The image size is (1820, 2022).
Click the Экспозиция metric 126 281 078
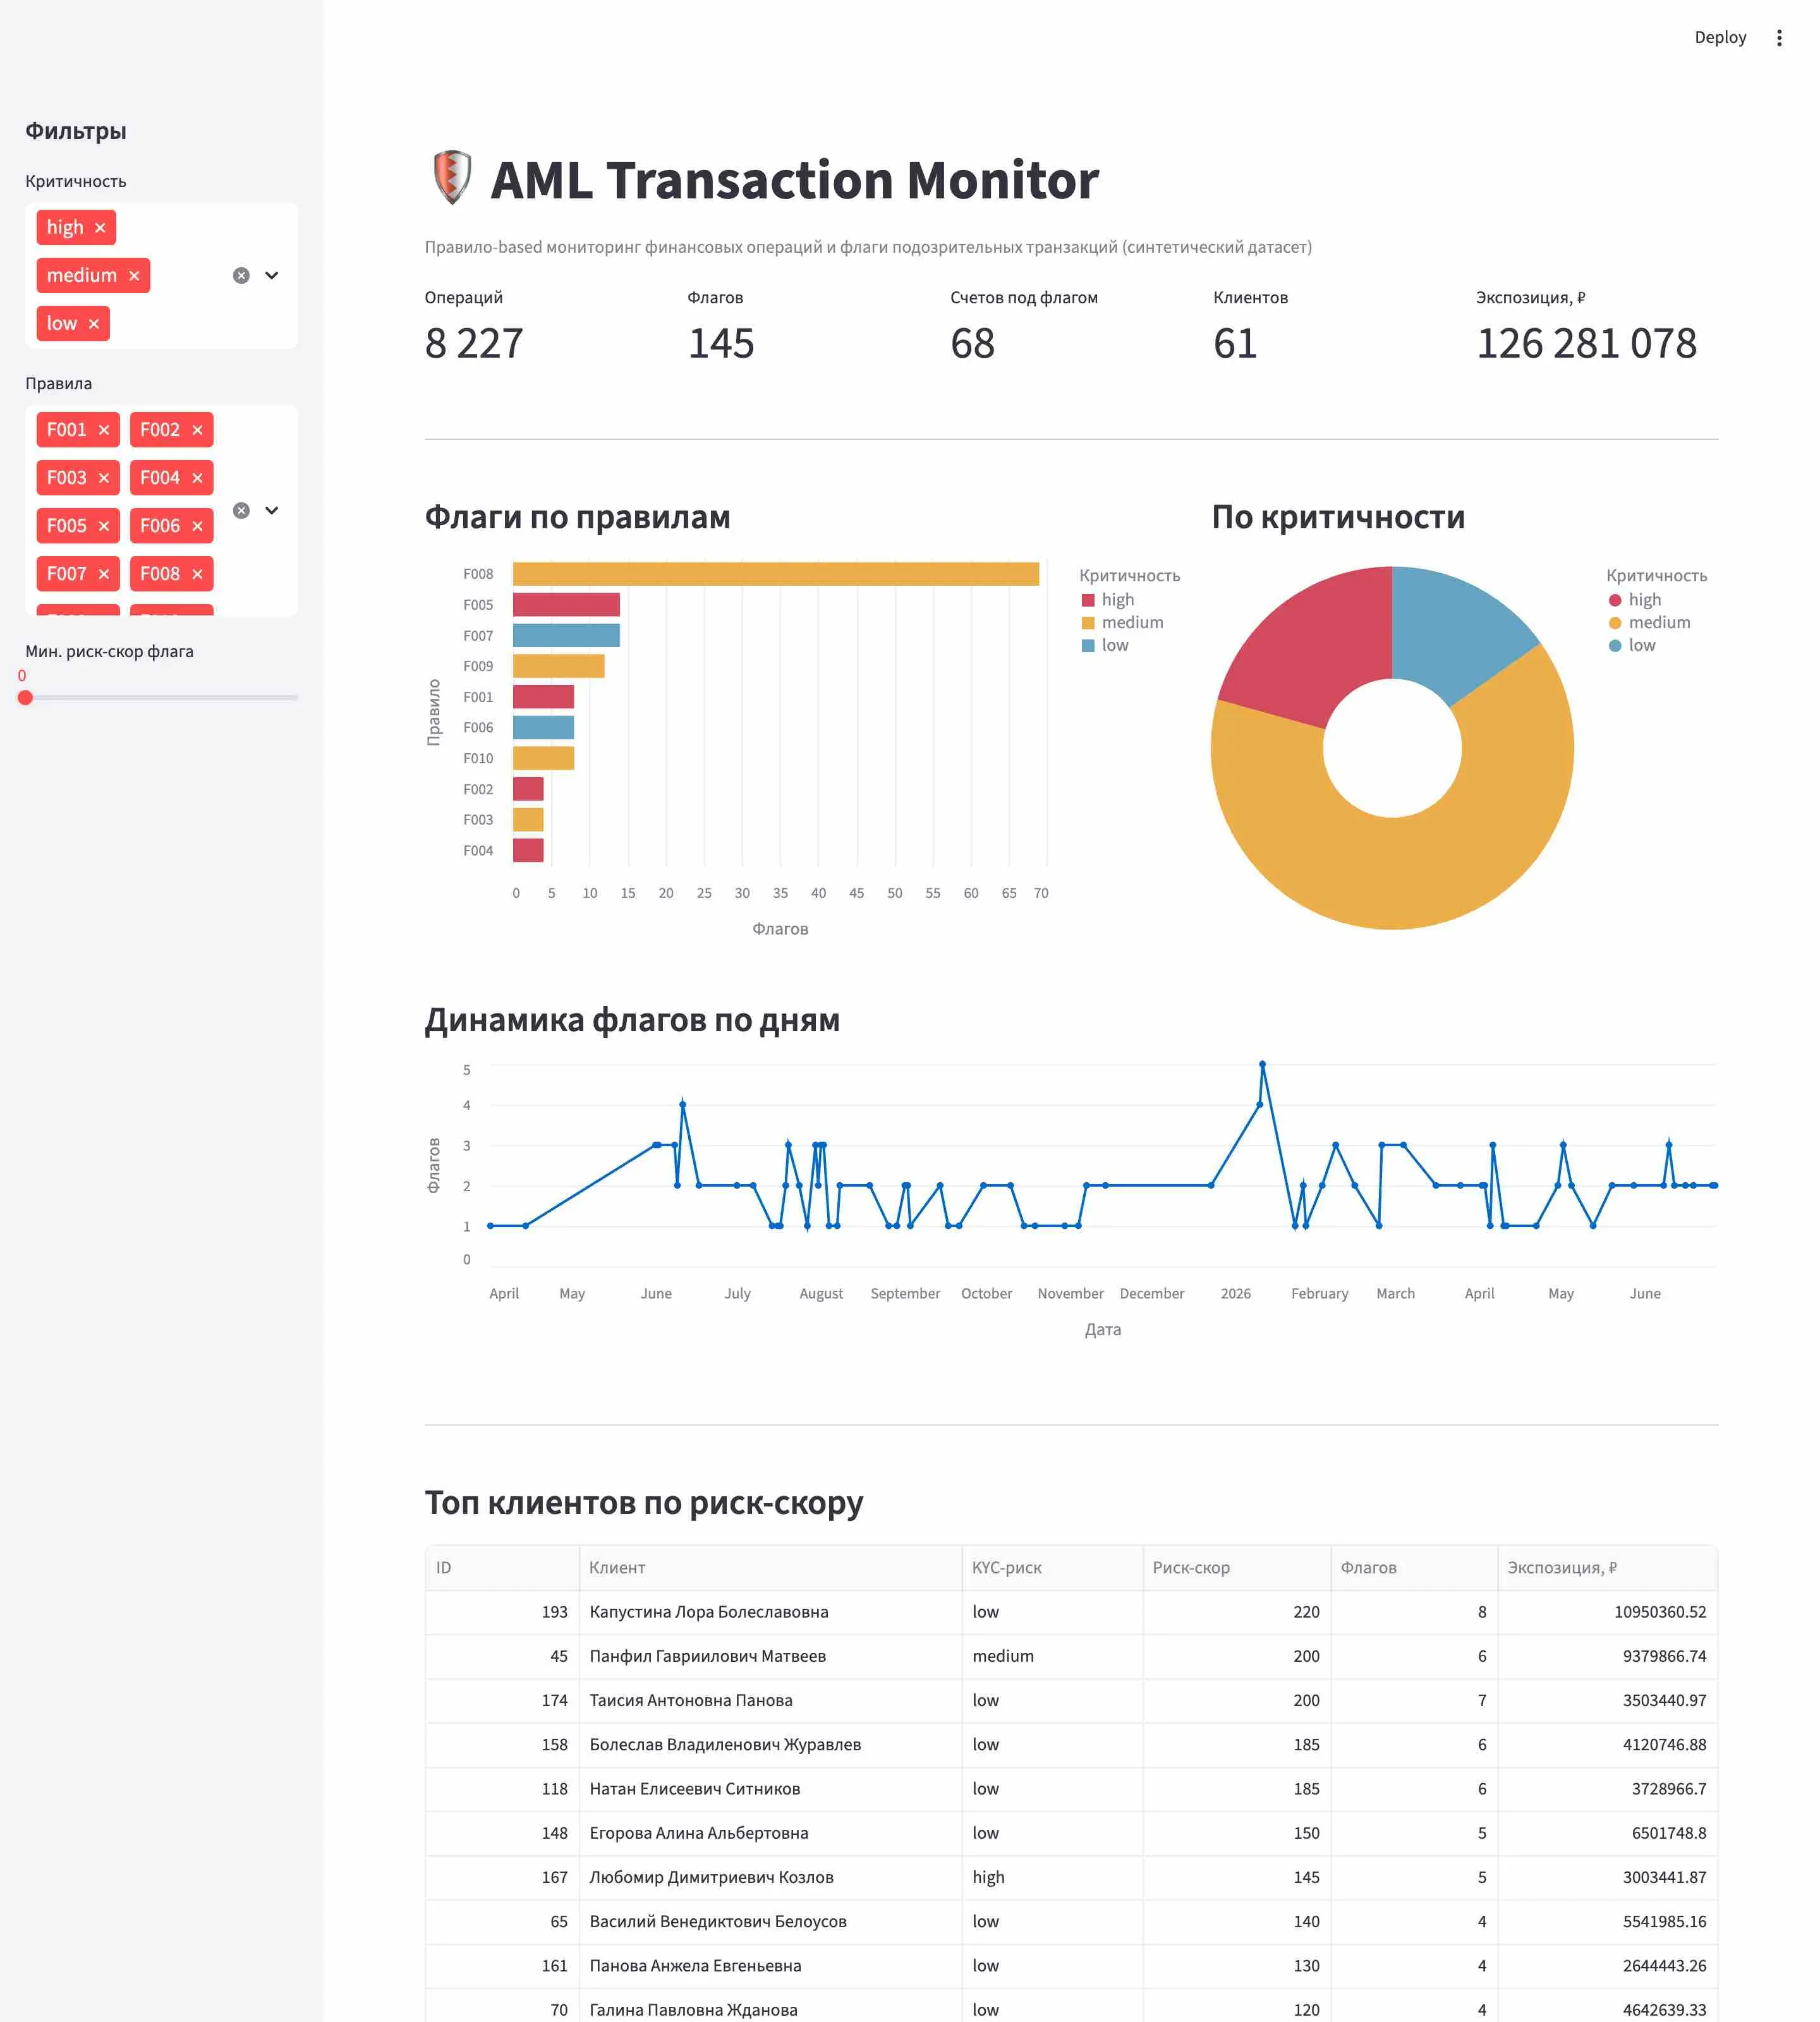(1586, 344)
